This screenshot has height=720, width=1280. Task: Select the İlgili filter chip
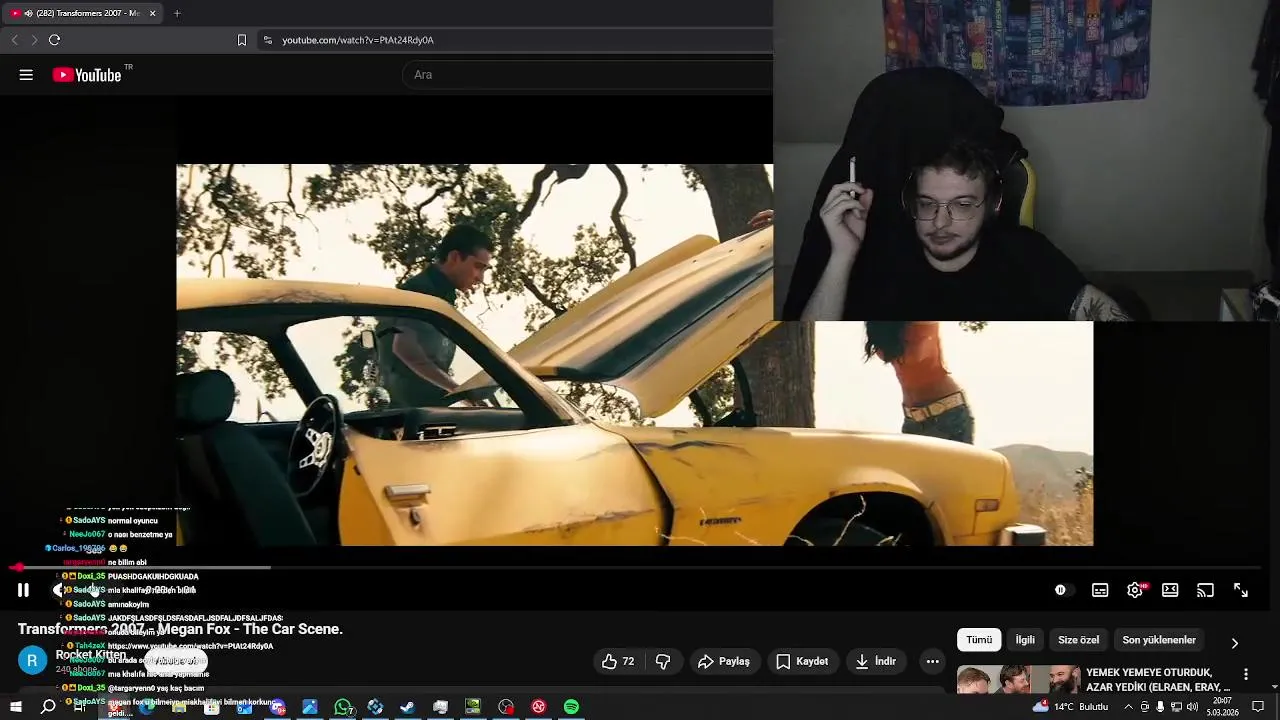pos(1025,640)
